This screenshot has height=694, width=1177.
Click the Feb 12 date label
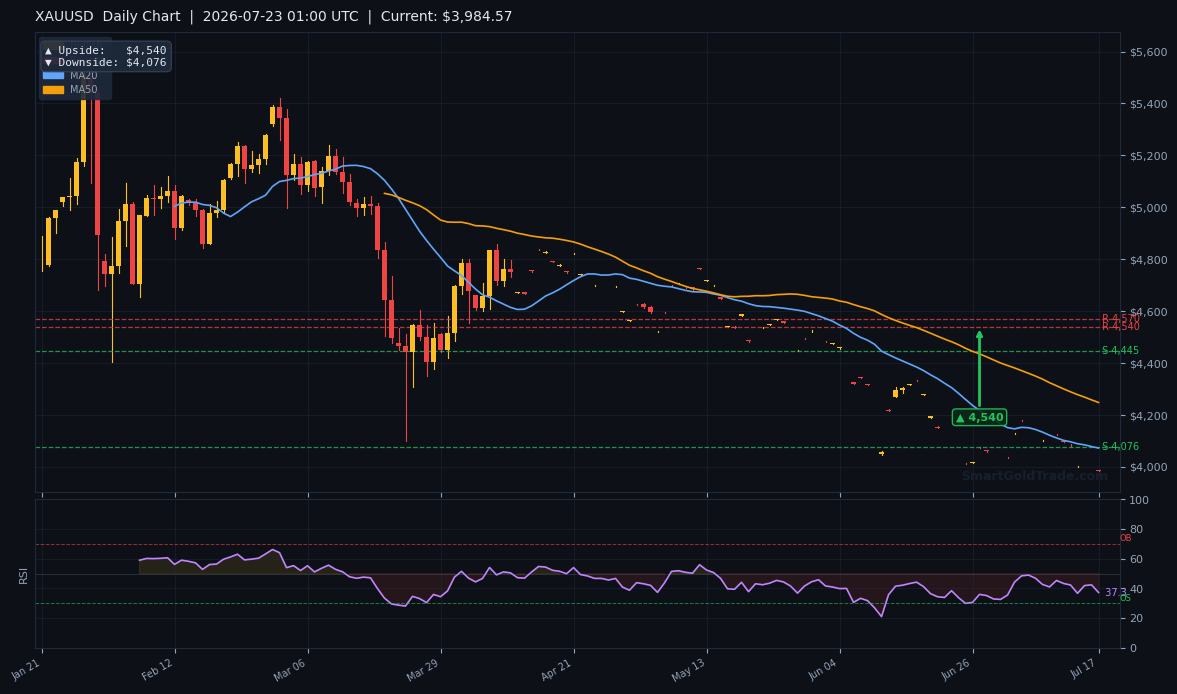click(158, 669)
